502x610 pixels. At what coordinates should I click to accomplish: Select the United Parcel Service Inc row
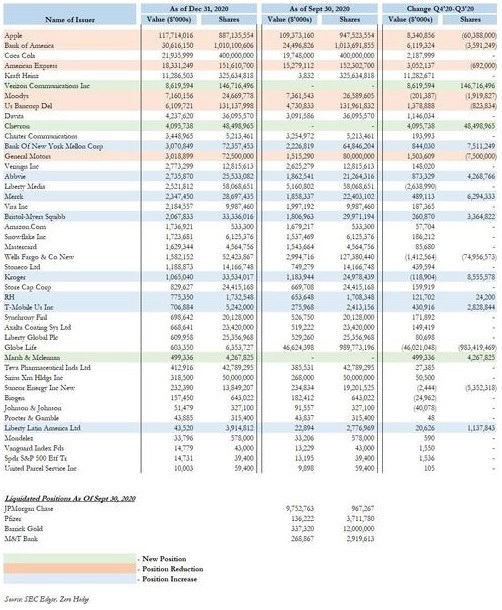250,468
